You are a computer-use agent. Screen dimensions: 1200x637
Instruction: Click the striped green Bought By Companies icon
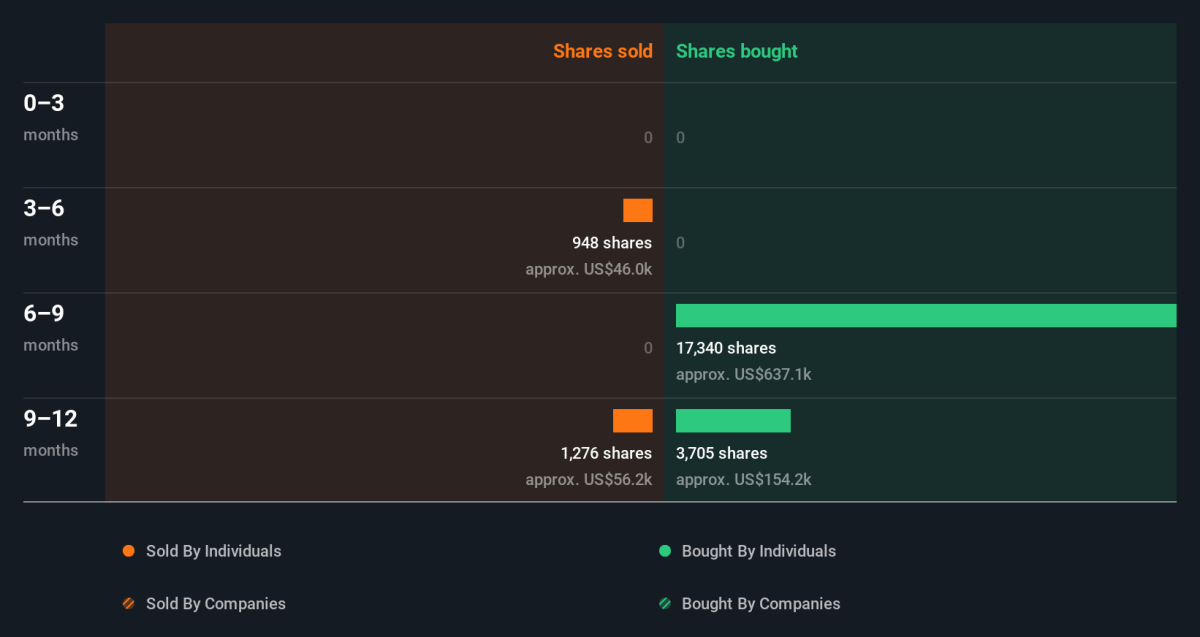[664, 604]
